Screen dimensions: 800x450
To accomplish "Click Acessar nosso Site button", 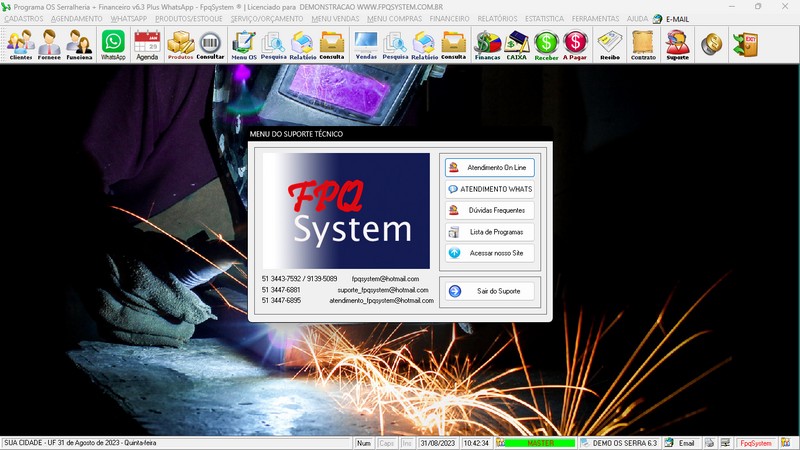I will coord(490,253).
